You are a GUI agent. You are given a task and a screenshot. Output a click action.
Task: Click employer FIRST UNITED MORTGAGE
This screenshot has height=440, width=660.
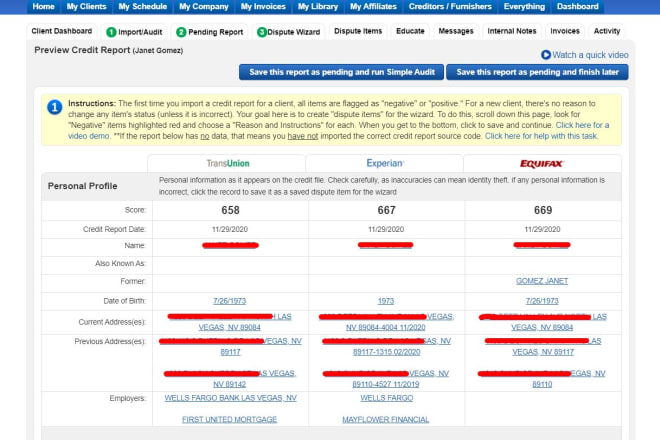click(x=230, y=419)
